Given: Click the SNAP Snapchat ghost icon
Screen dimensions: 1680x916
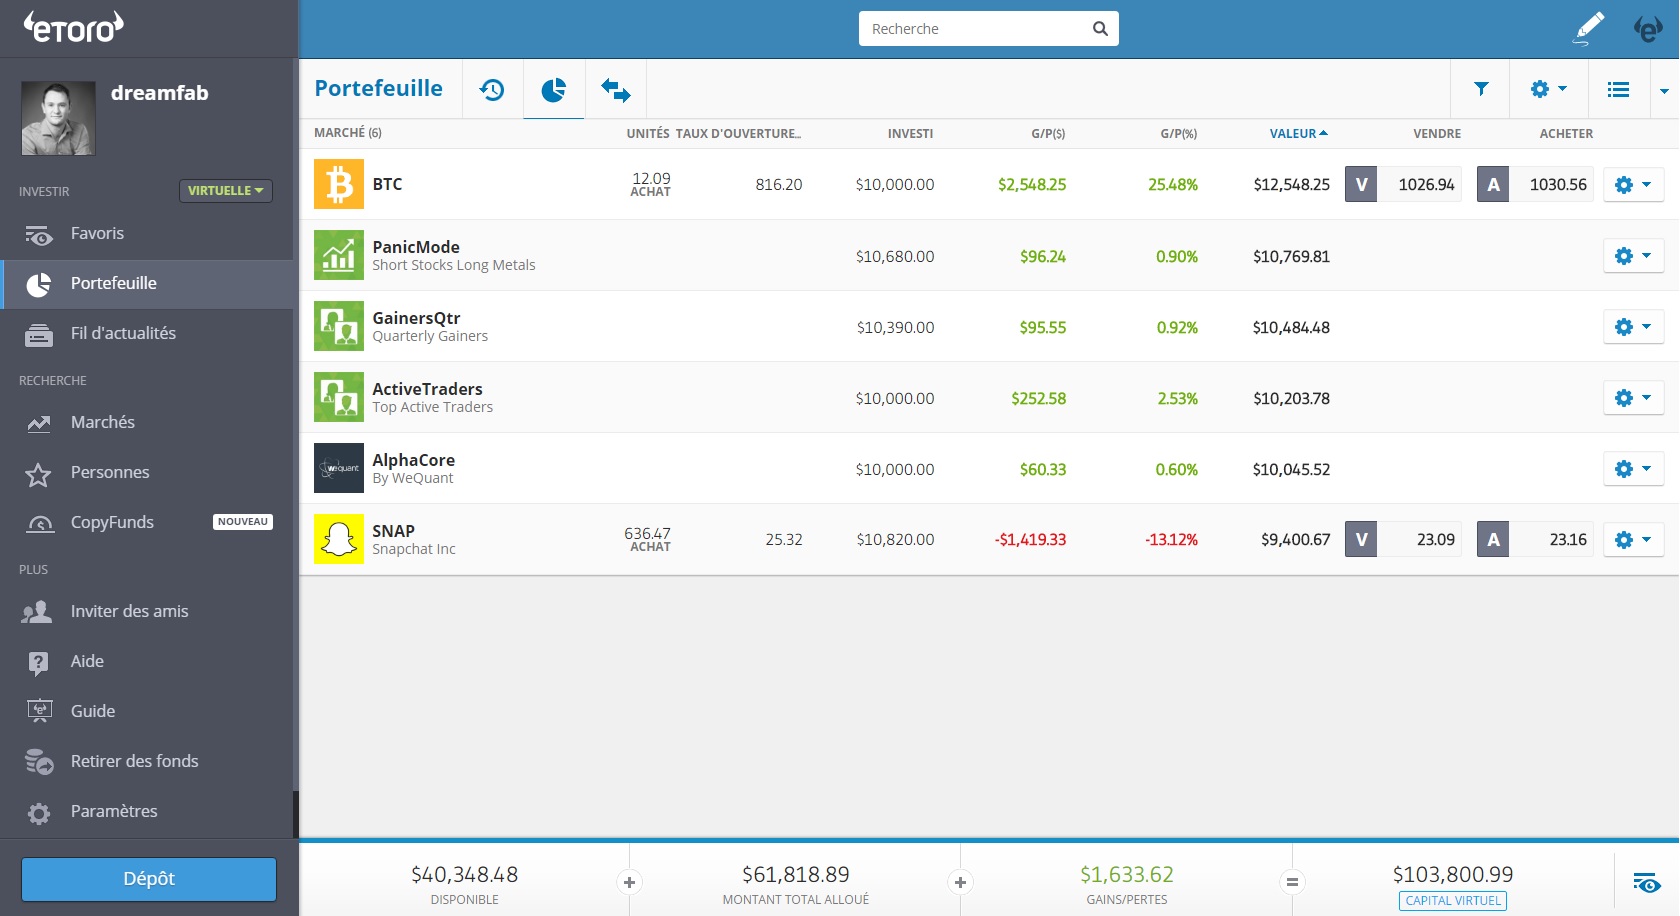Looking at the screenshot, I should pyautogui.click(x=339, y=539).
